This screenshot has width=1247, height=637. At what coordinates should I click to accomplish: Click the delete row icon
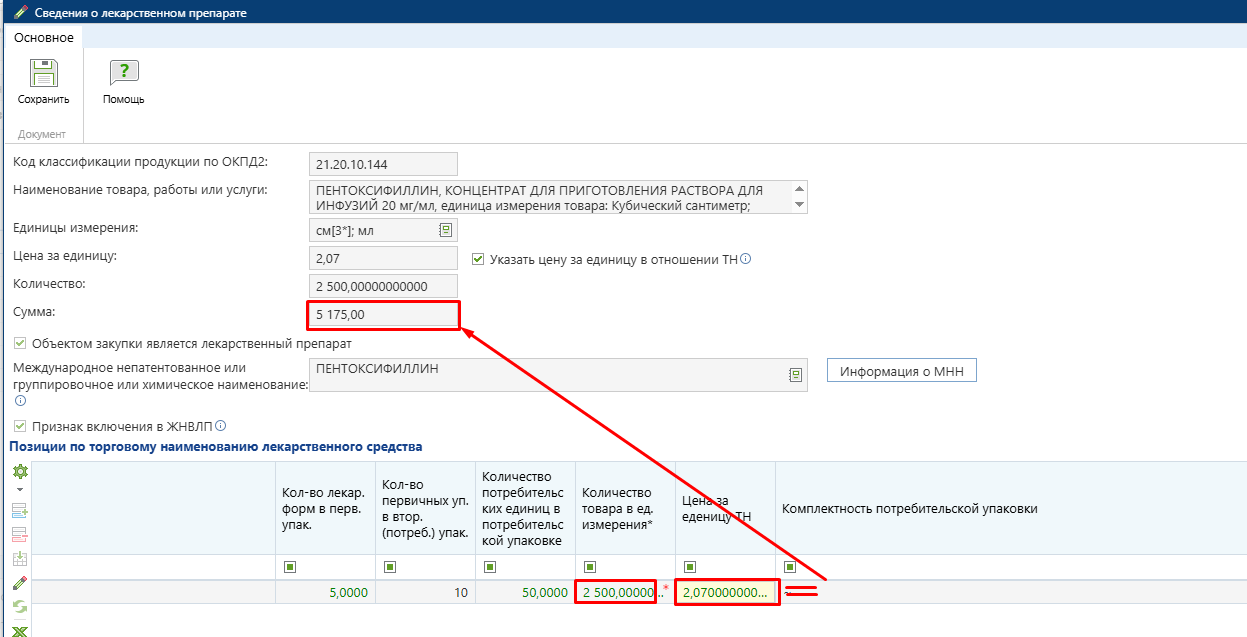(x=19, y=534)
